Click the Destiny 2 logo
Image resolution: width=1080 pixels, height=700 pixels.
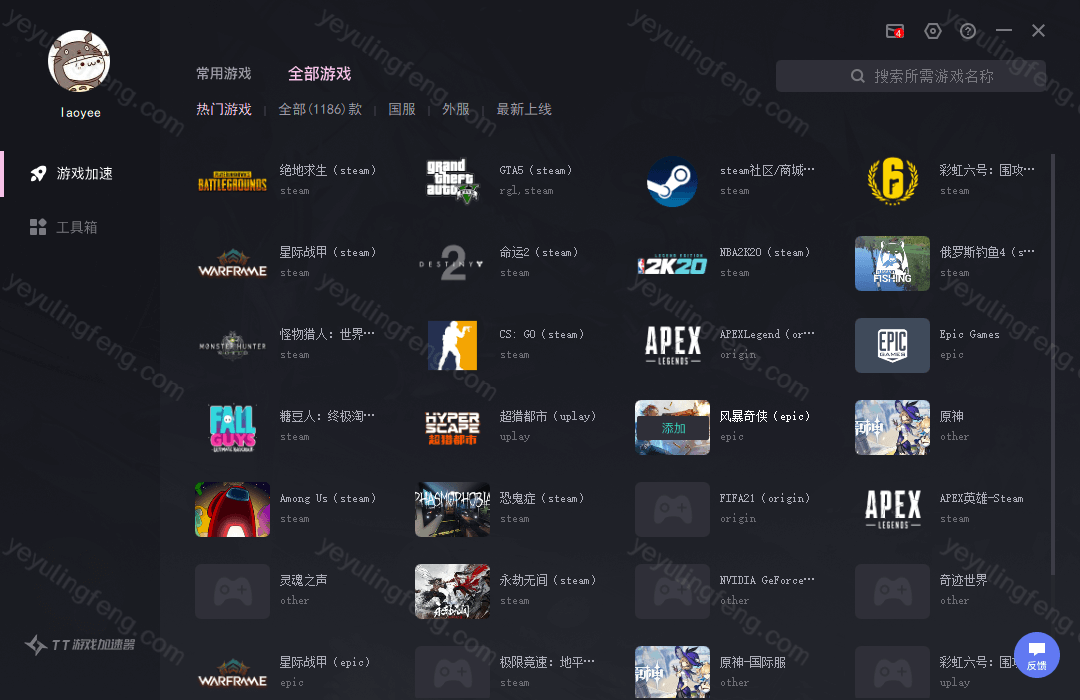click(453, 263)
